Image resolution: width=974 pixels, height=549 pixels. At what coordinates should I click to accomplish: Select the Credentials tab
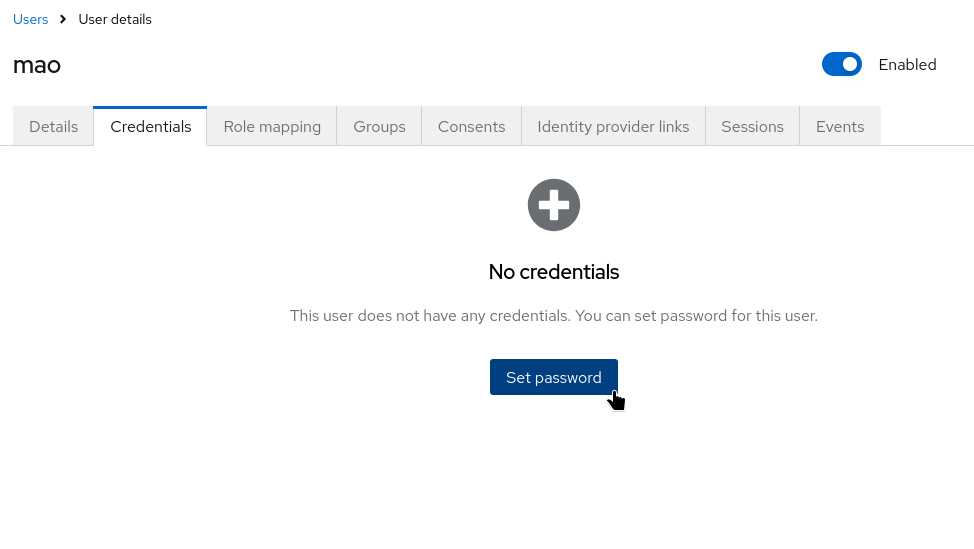click(x=150, y=127)
